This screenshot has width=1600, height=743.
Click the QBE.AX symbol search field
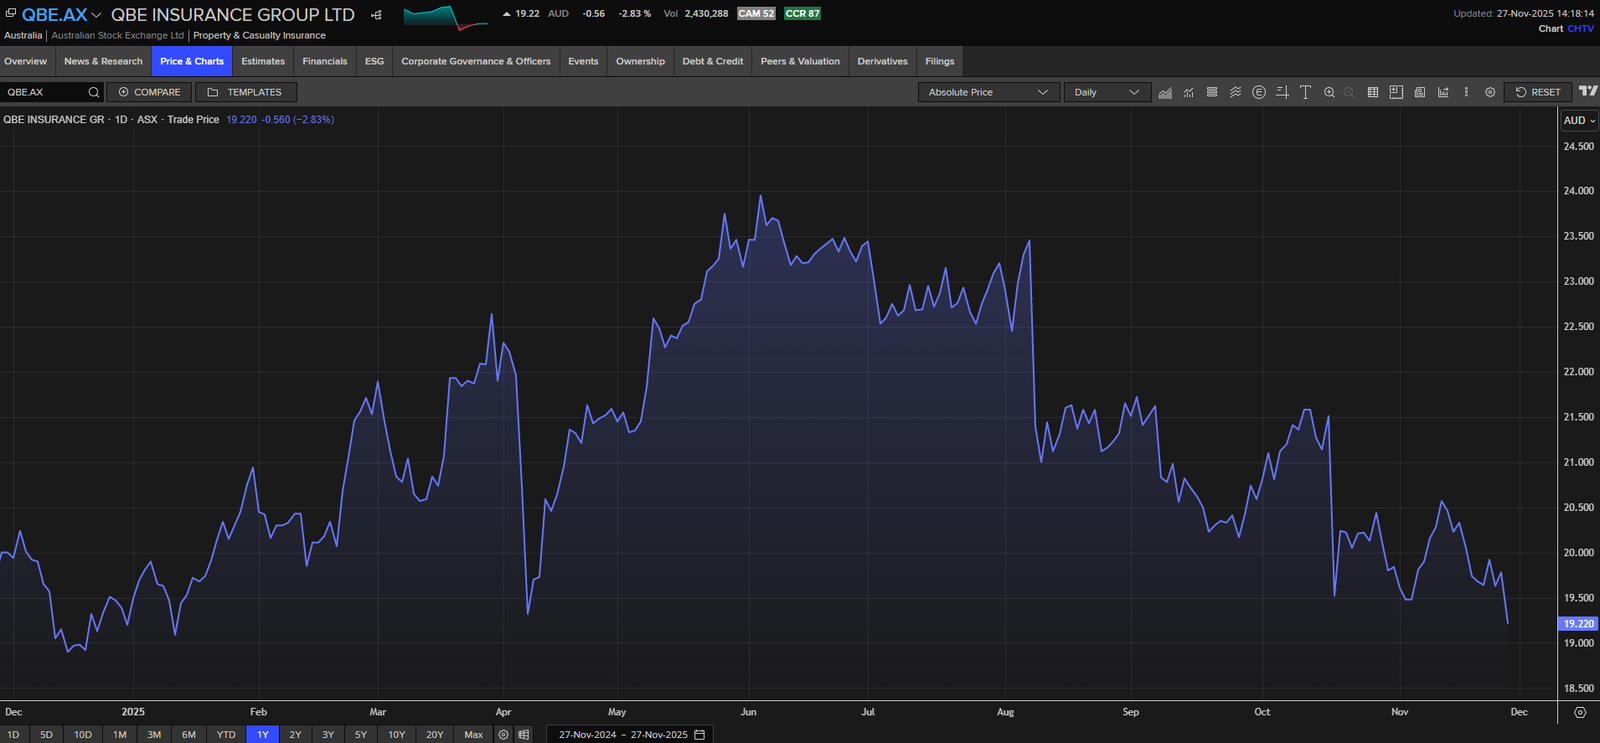point(45,92)
